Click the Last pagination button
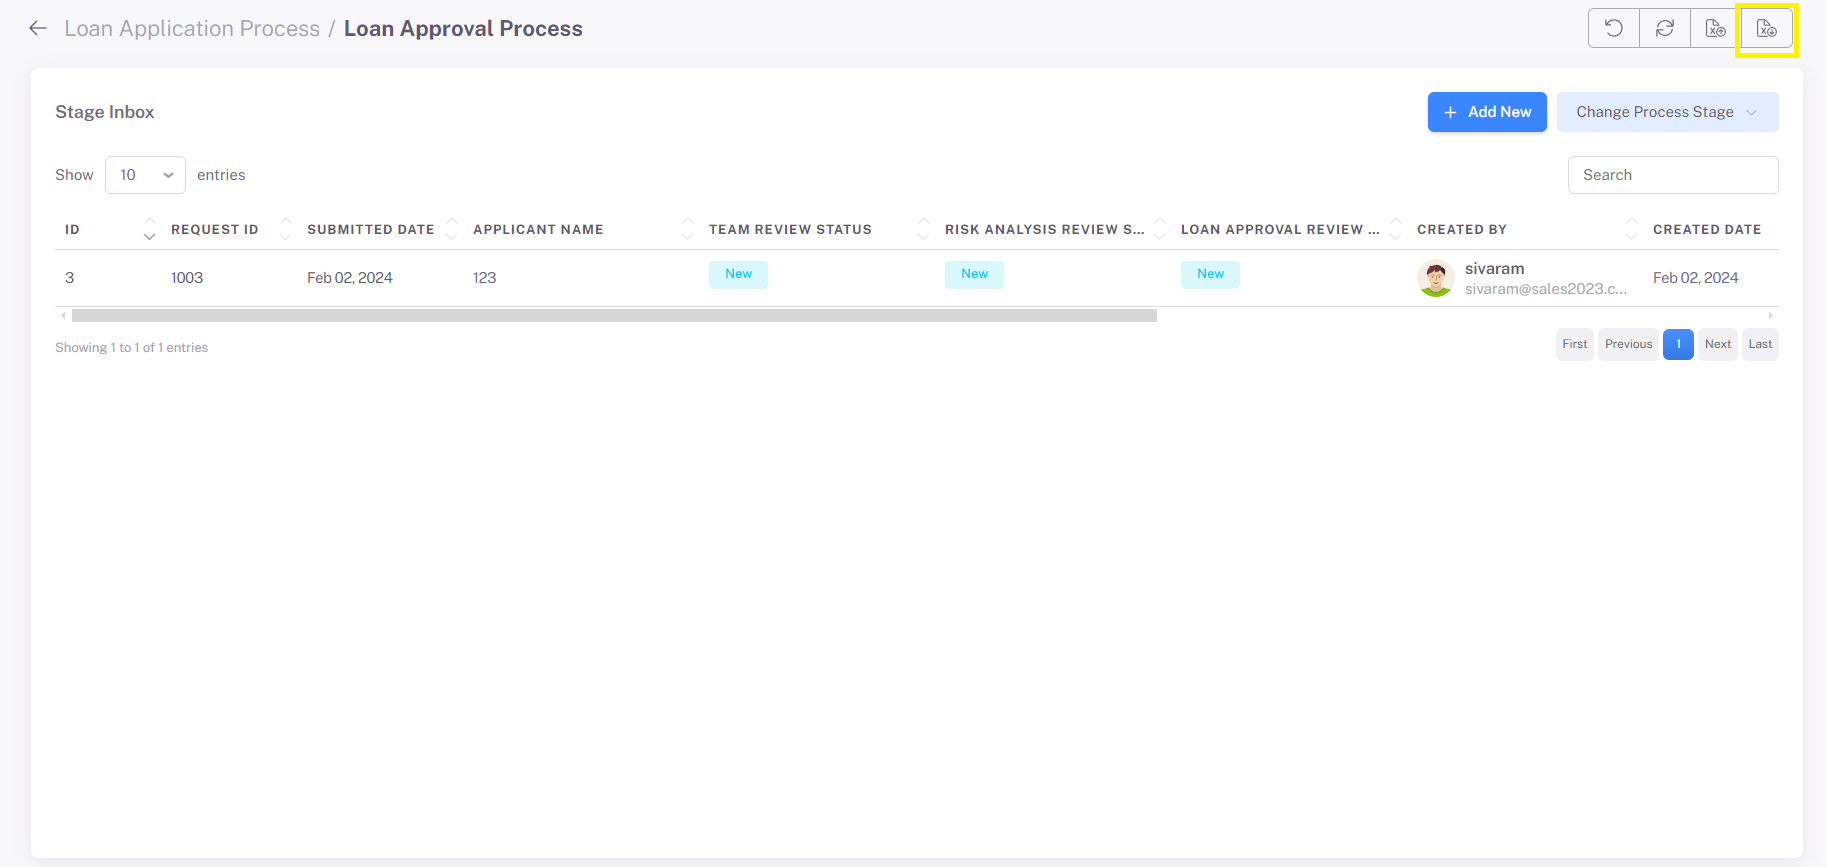1826x867 pixels. coord(1760,344)
